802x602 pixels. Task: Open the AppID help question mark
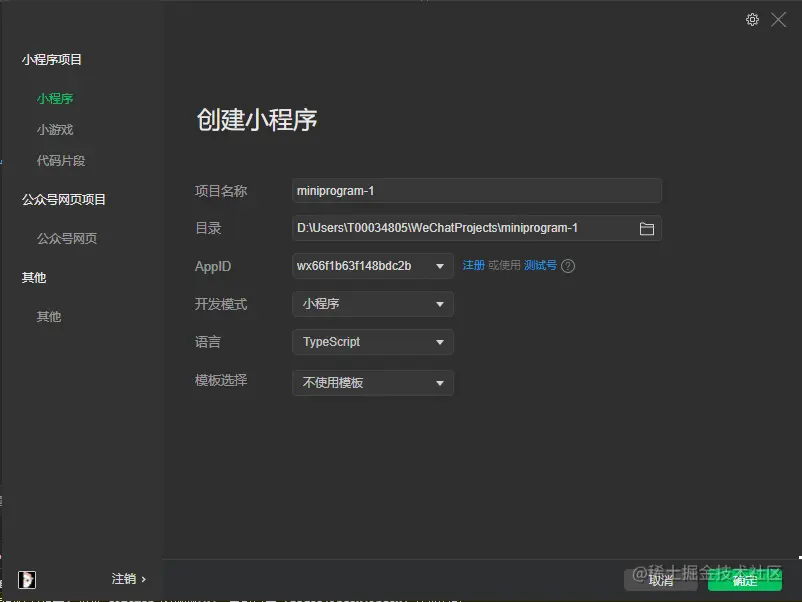click(x=568, y=266)
